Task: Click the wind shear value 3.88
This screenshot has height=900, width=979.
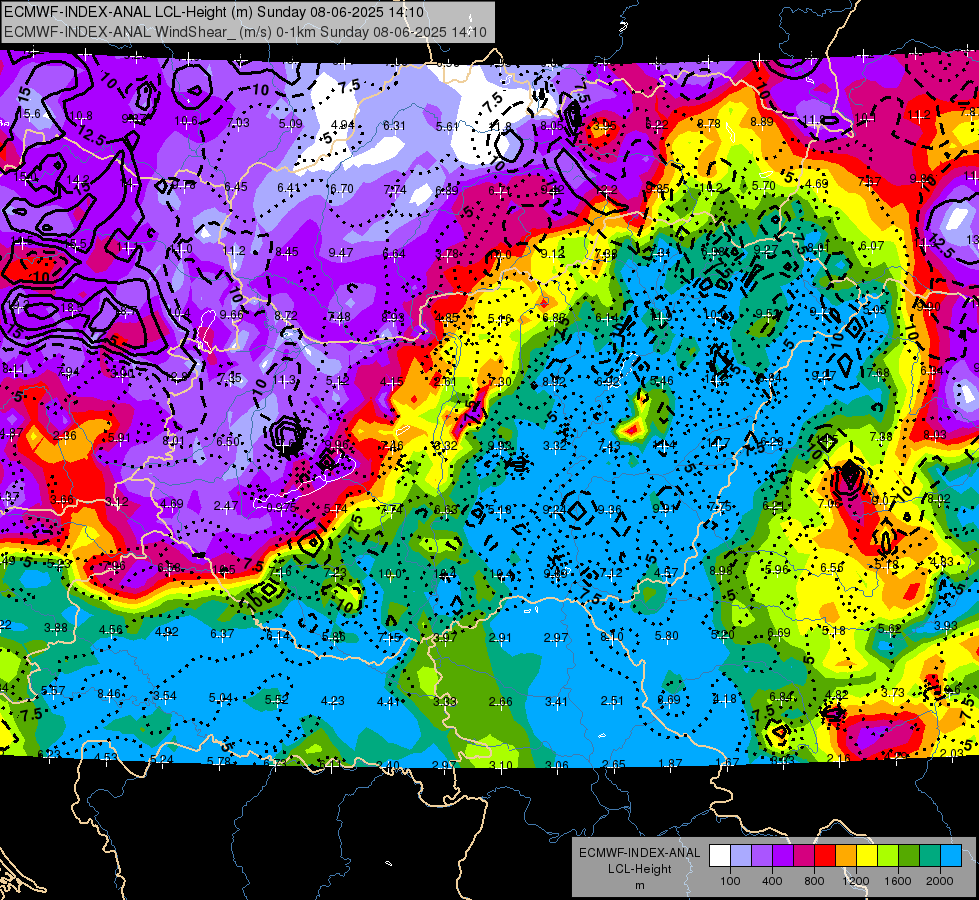Action: click(x=56, y=628)
